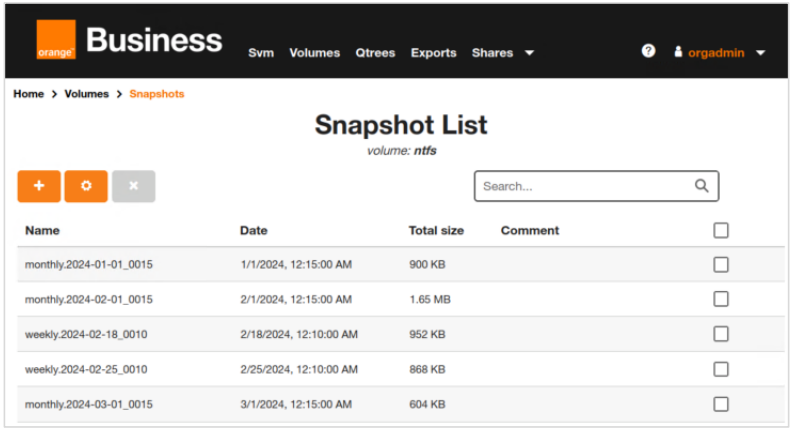This screenshot has height=429, width=795.
Task: Click the magnifying glass search icon
Action: (701, 186)
